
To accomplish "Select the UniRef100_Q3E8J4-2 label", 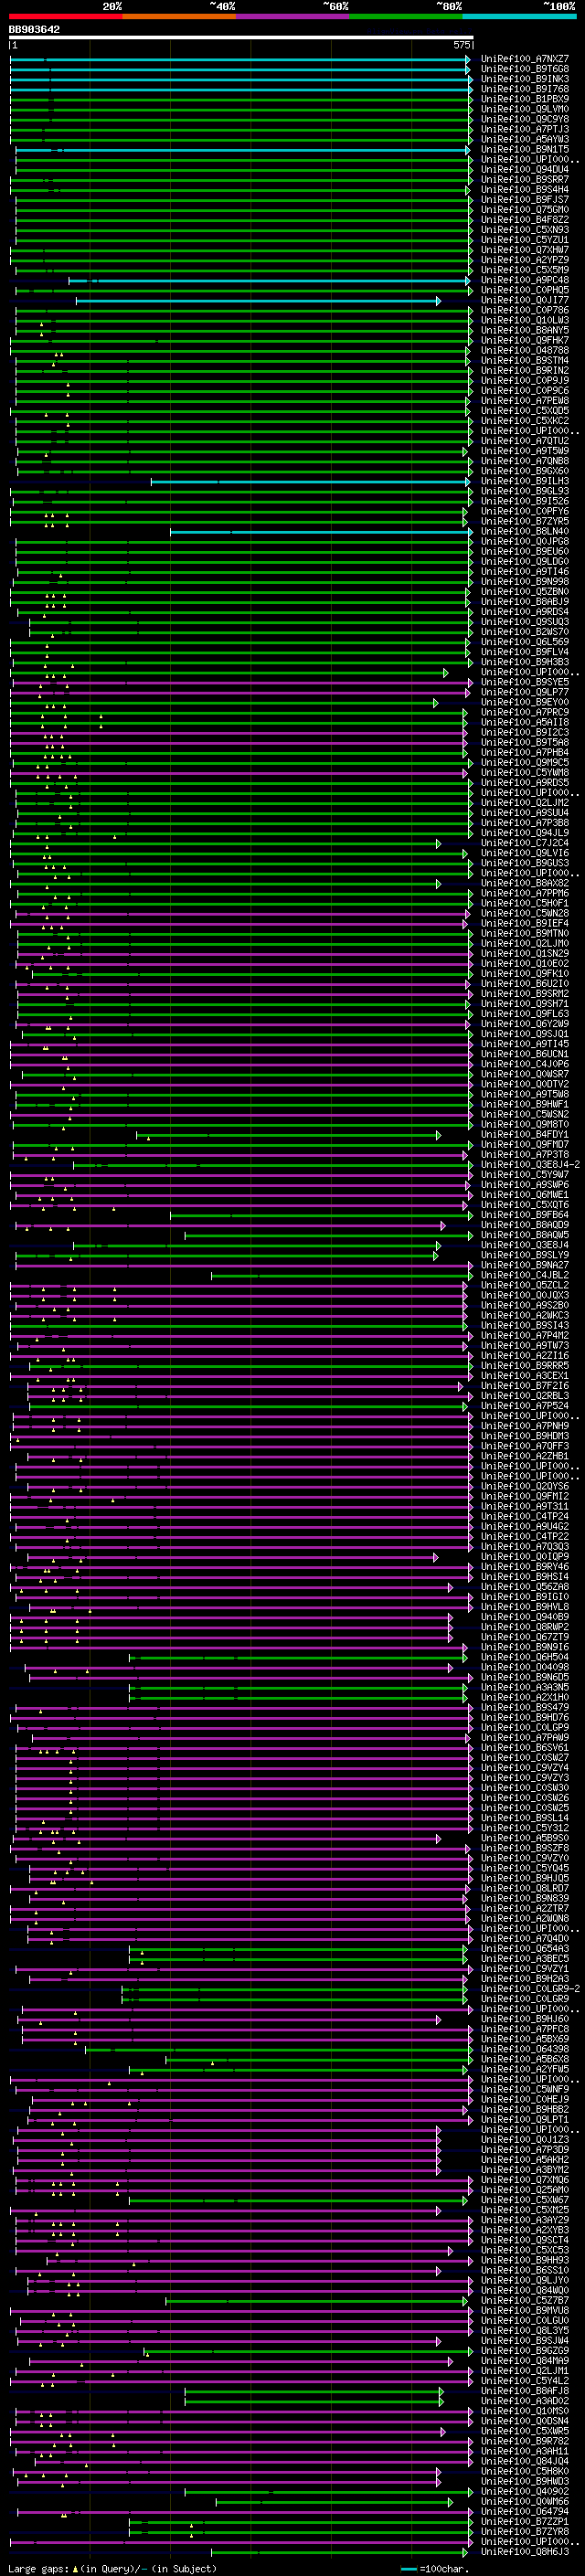I will [x=530, y=1165].
